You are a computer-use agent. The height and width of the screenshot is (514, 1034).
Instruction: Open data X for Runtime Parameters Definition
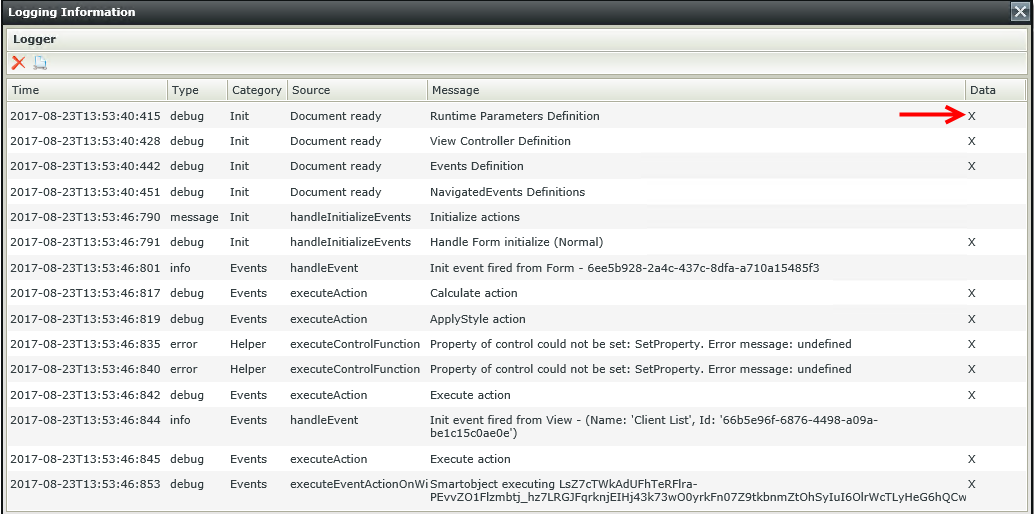(x=971, y=116)
